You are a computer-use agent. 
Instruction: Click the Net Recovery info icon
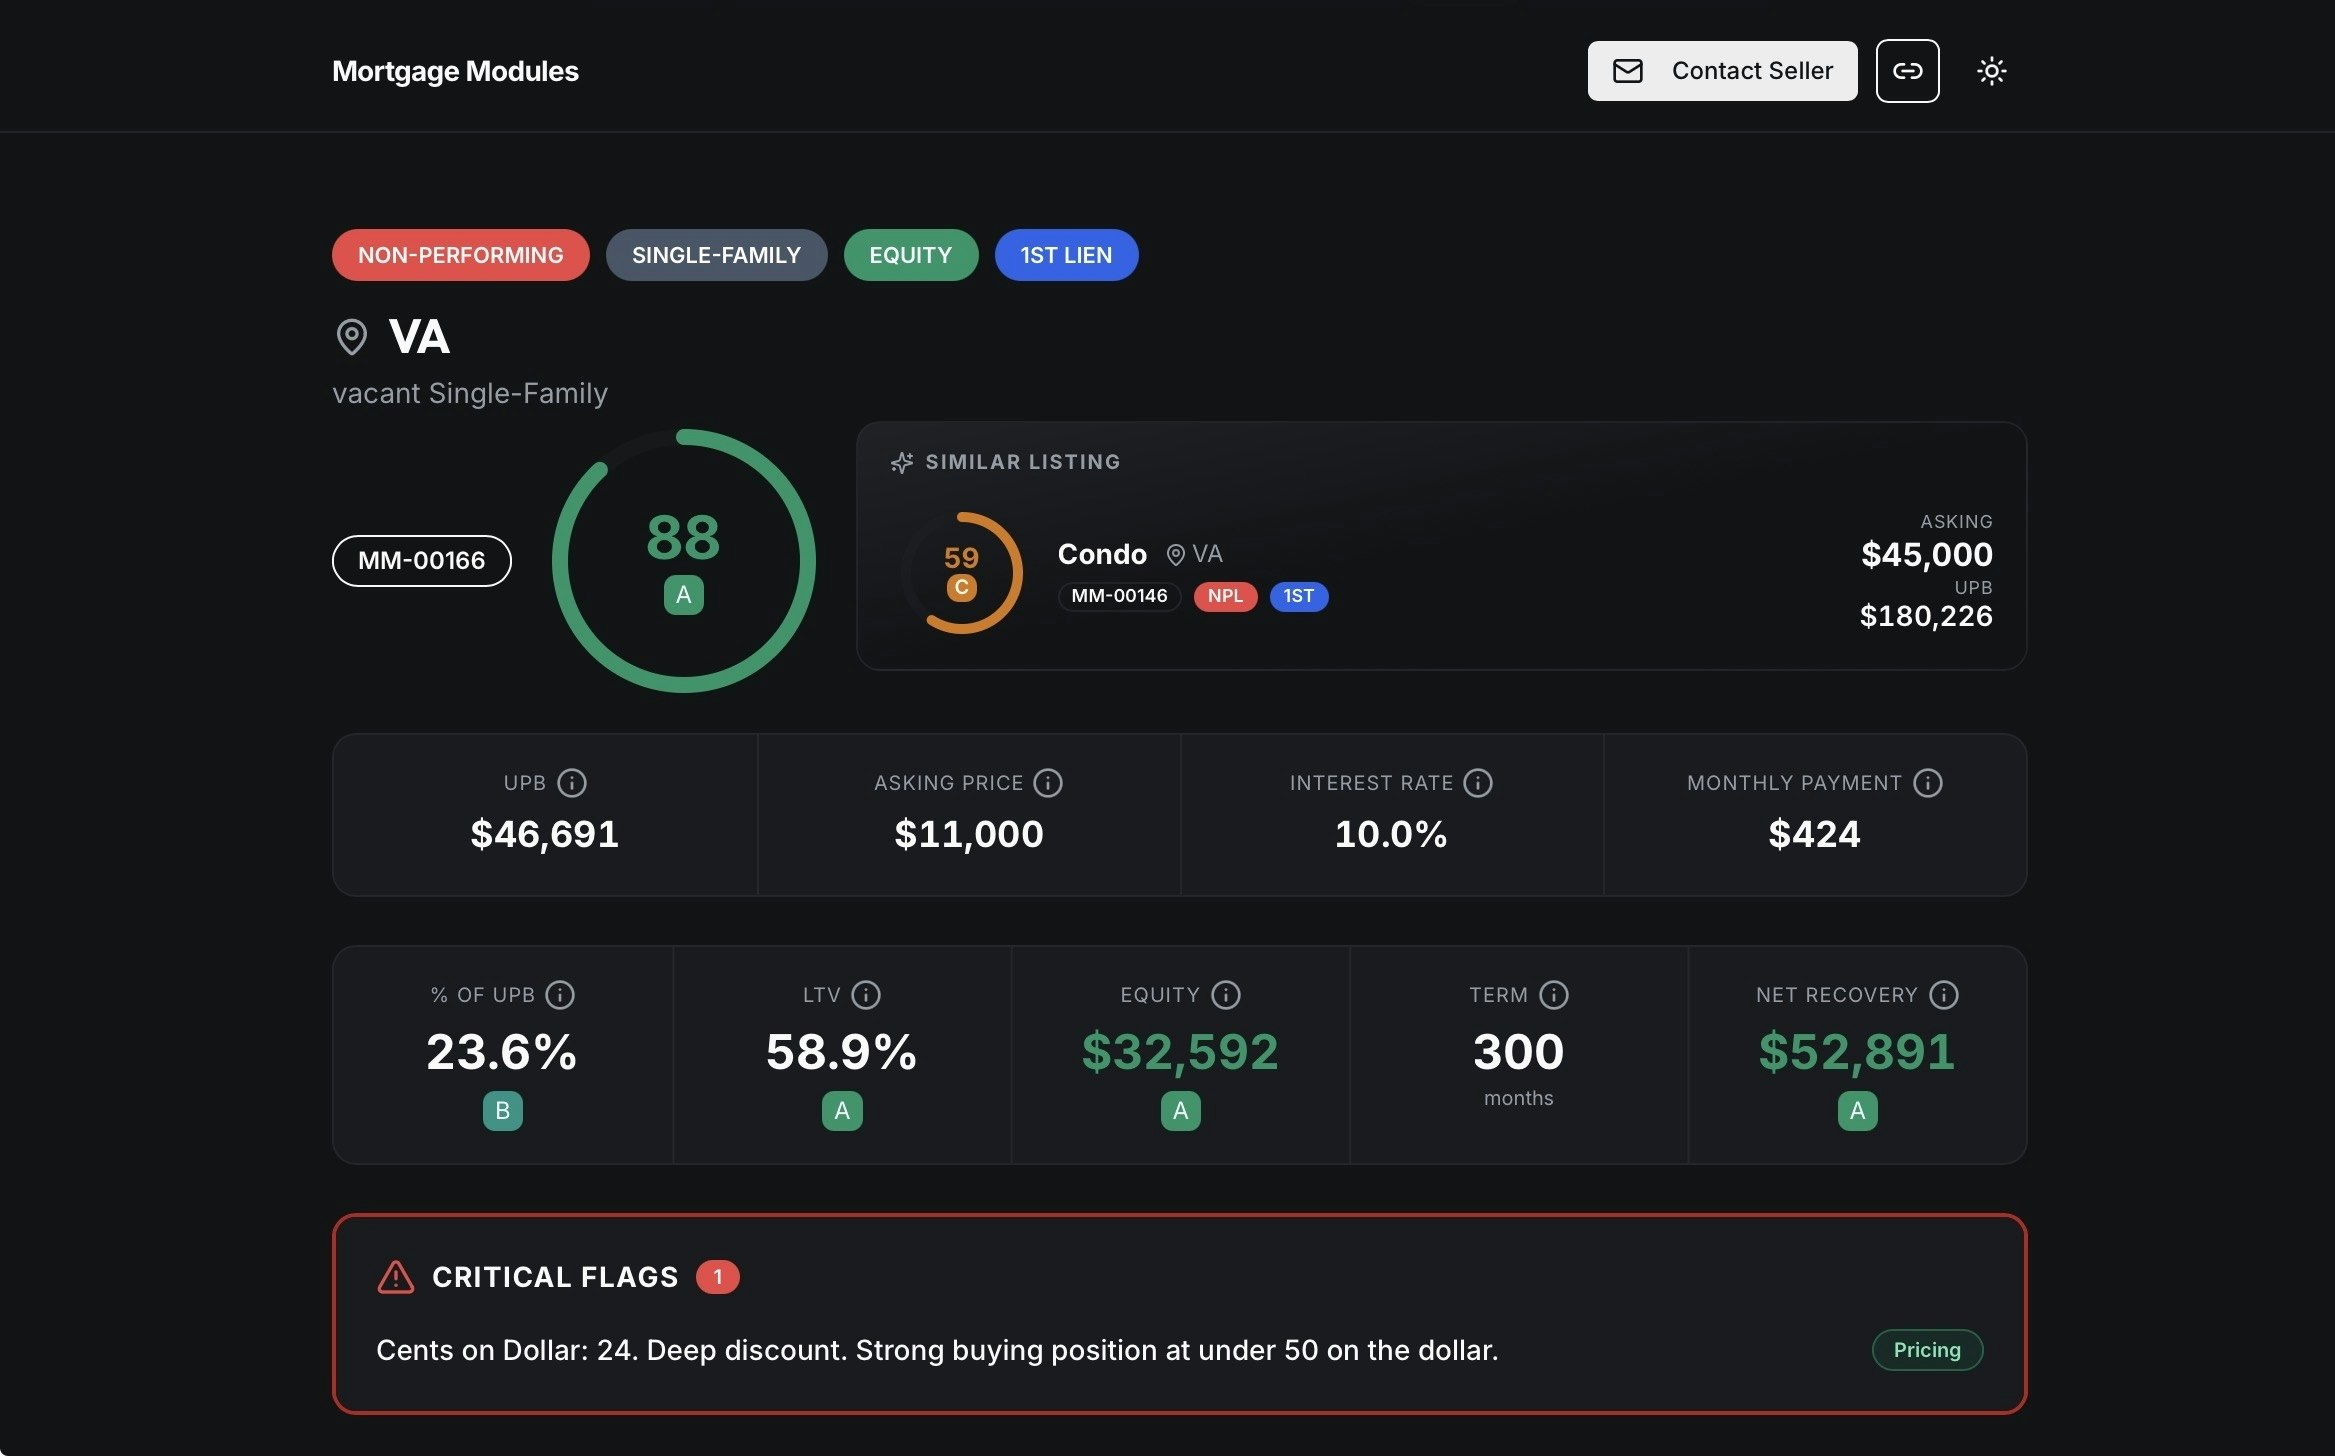pyautogui.click(x=1944, y=995)
